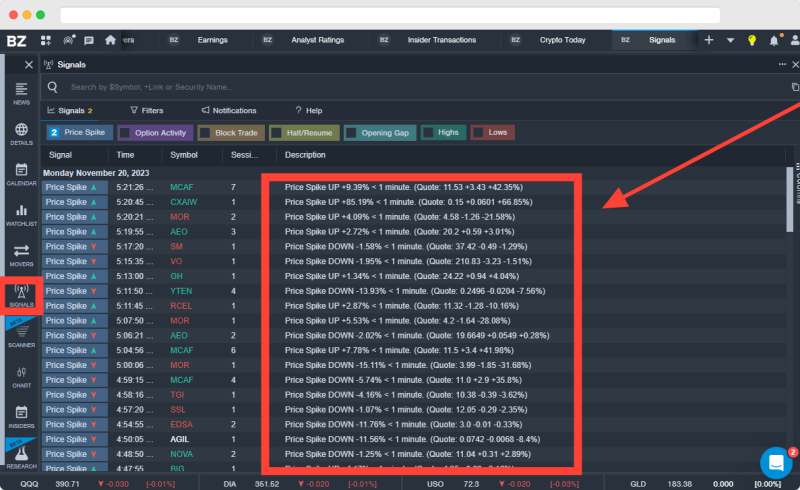Open the Movers sidebar tool

tap(21, 255)
